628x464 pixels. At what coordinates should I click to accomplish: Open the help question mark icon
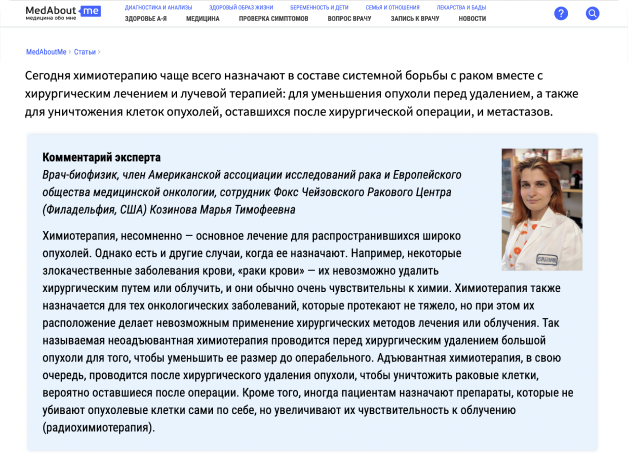[561, 13]
